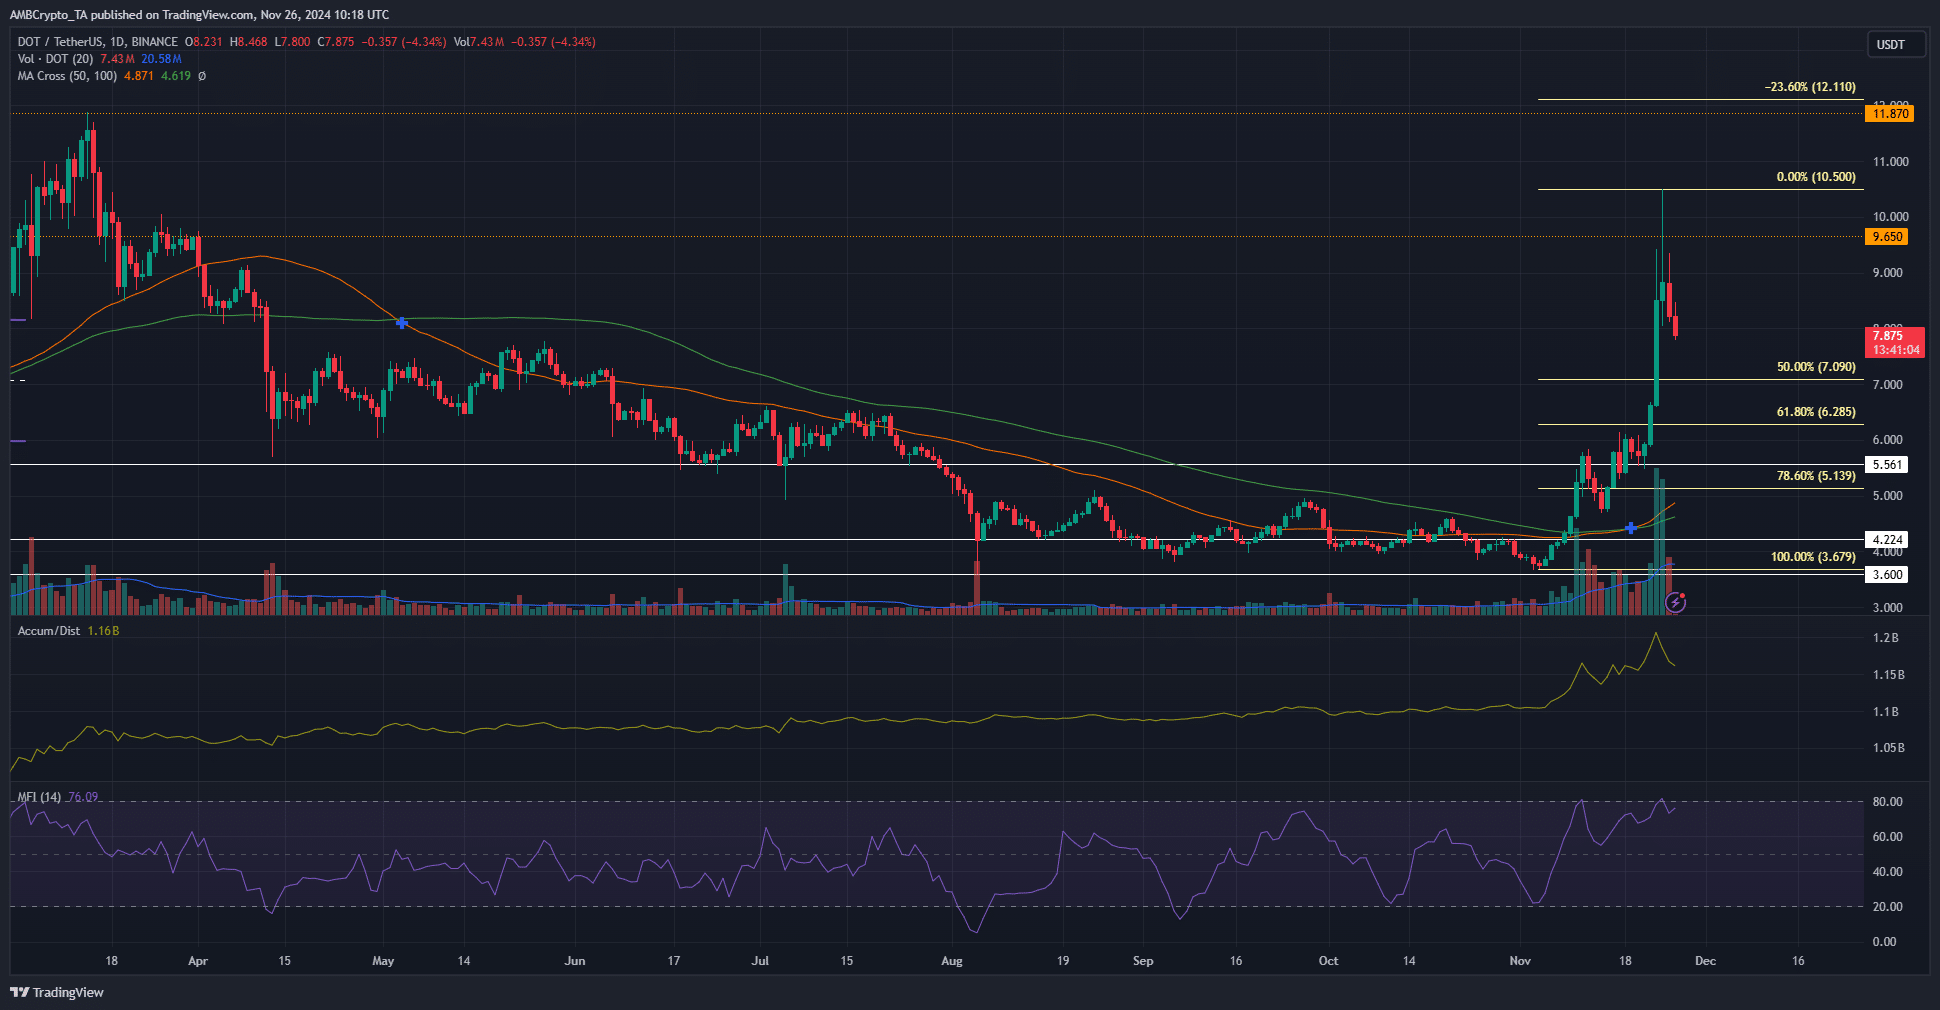Viewport: 1940px width, 1010px height.
Task: Click the 5.561 horizontal line price label
Action: [1887, 465]
